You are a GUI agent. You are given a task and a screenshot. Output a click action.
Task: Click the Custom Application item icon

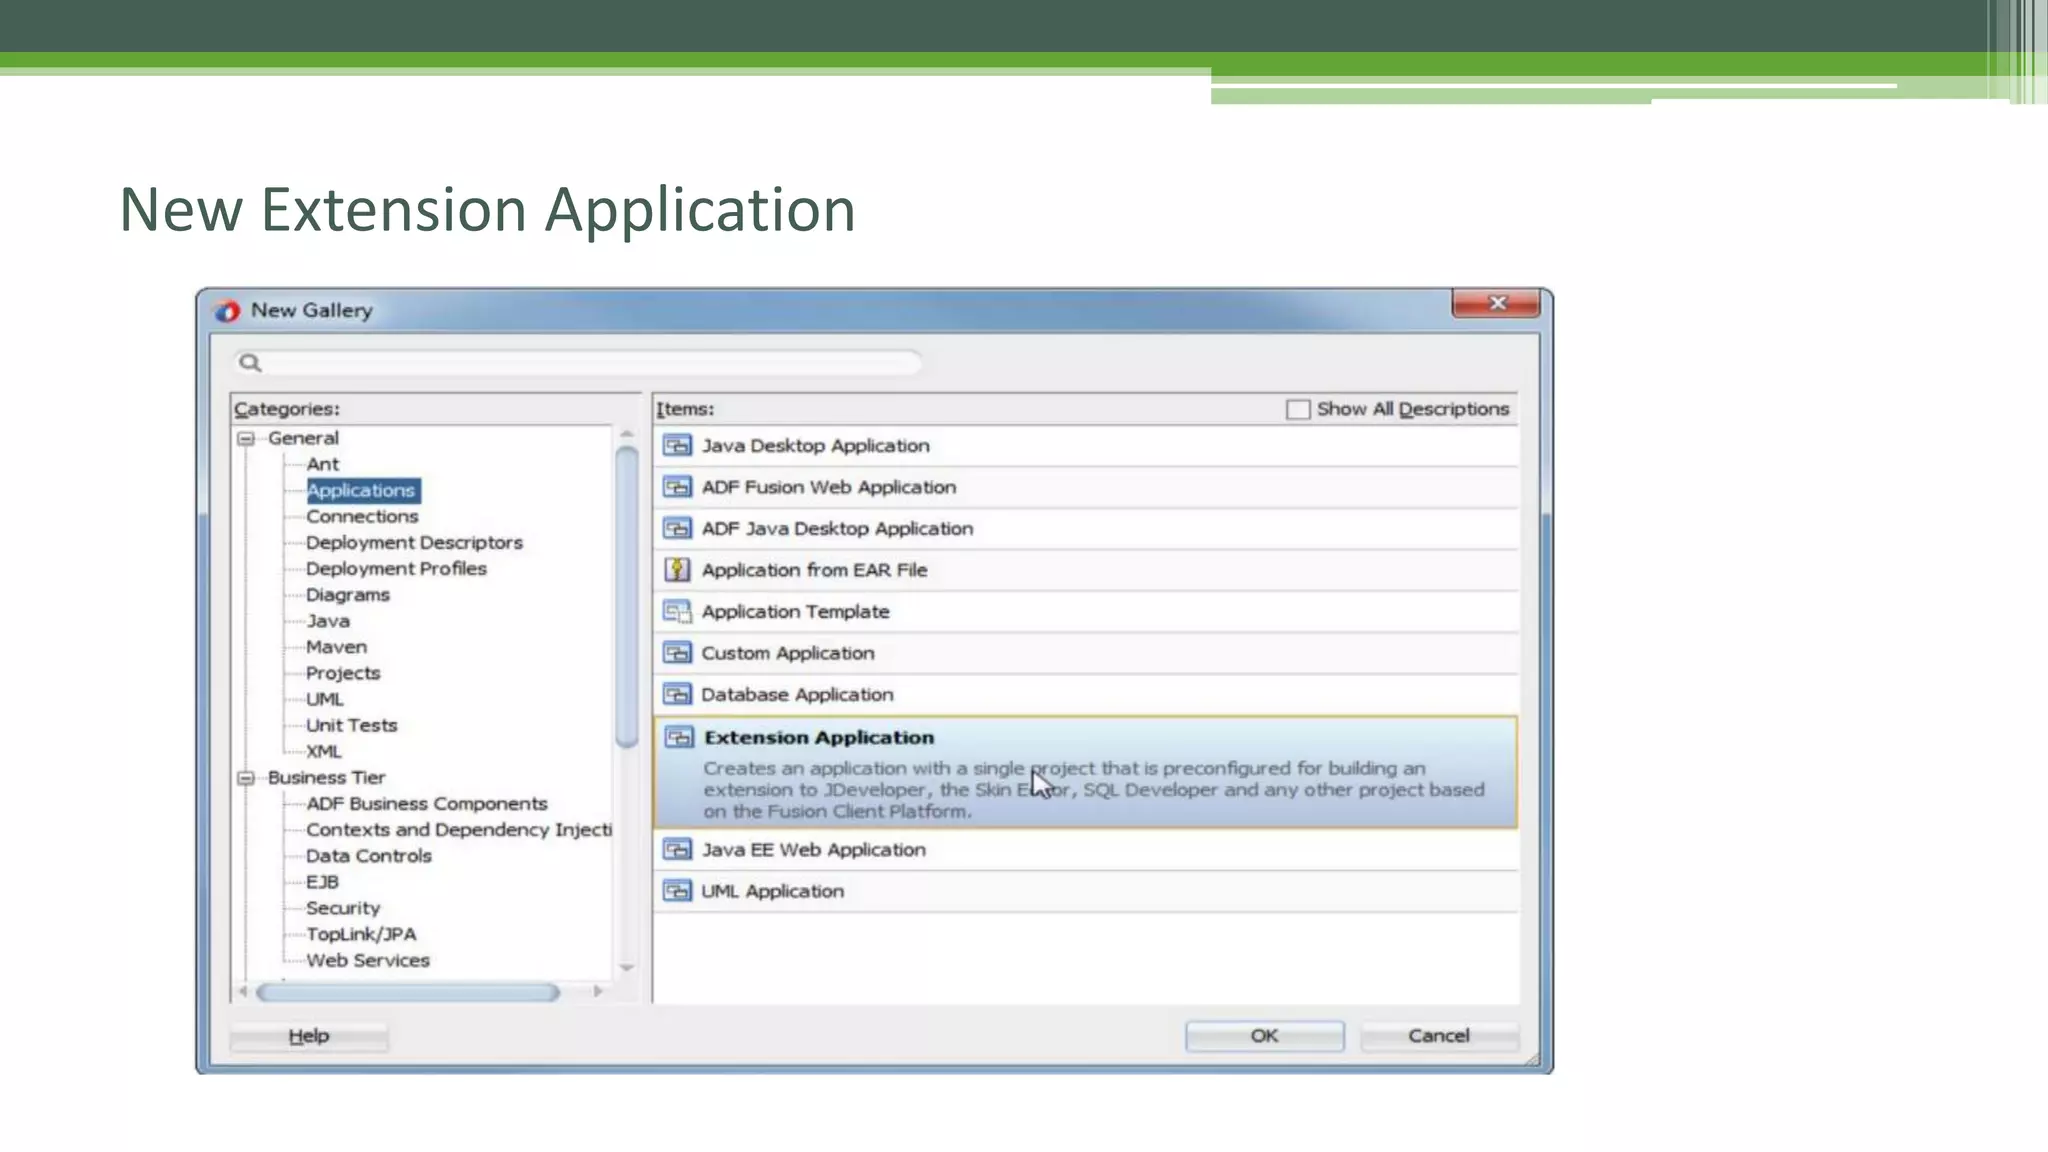click(x=677, y=653)
